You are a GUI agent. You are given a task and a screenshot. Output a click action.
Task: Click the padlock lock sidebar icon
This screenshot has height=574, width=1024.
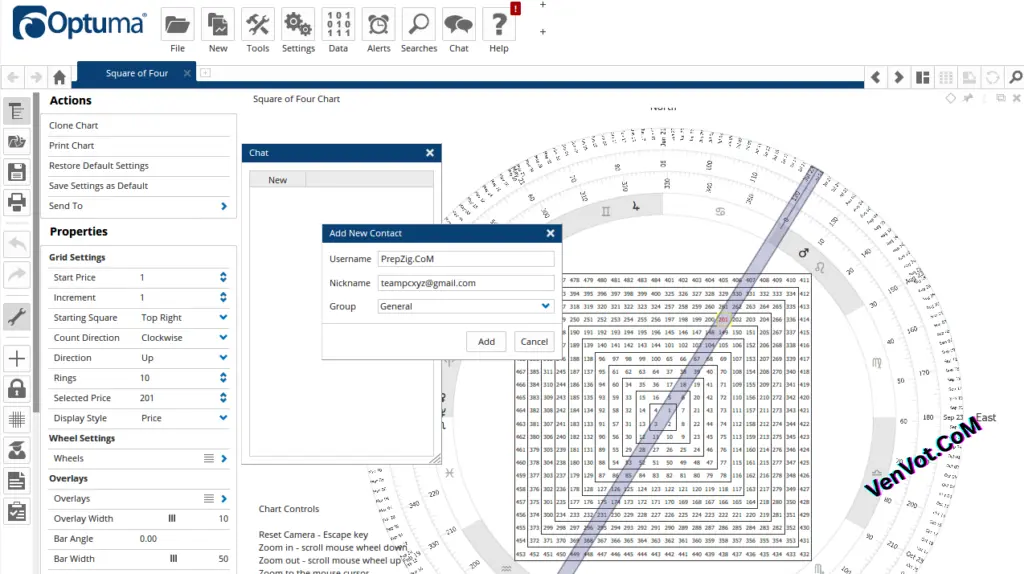(x=17, y=389)
